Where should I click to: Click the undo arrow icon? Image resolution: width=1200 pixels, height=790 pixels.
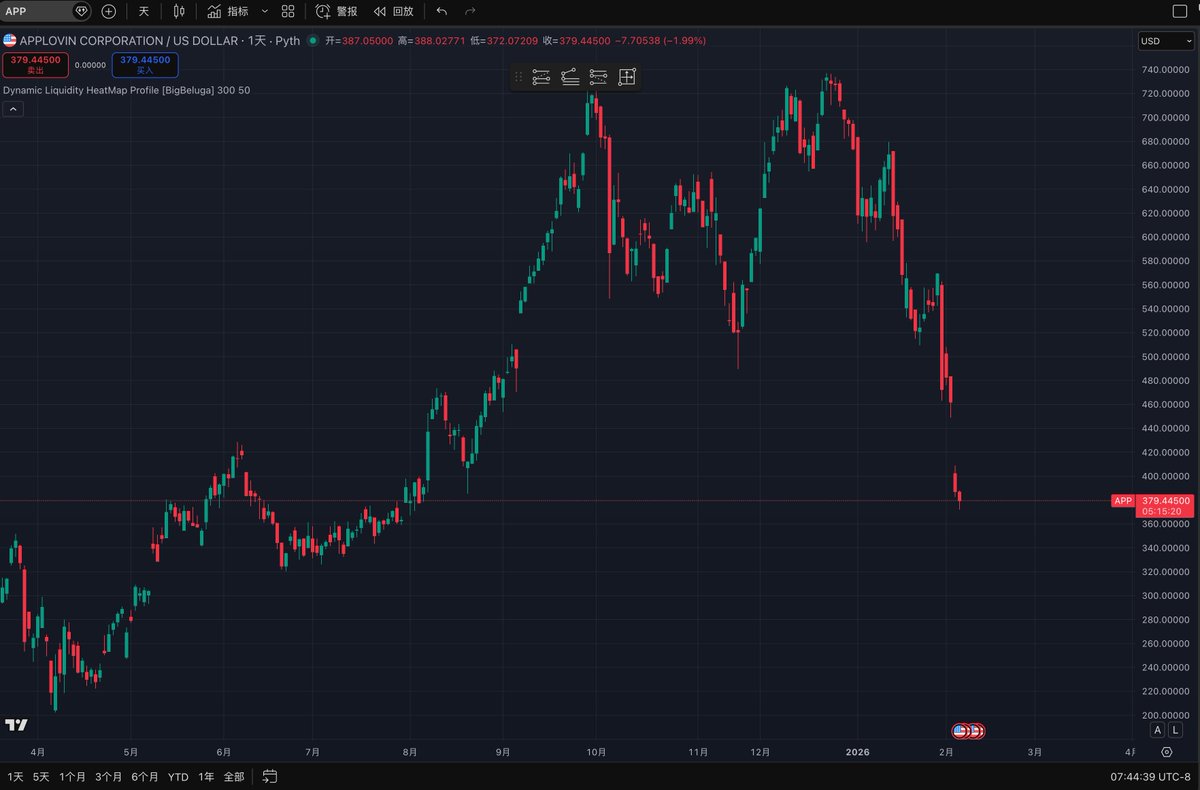tap(442, 12)
